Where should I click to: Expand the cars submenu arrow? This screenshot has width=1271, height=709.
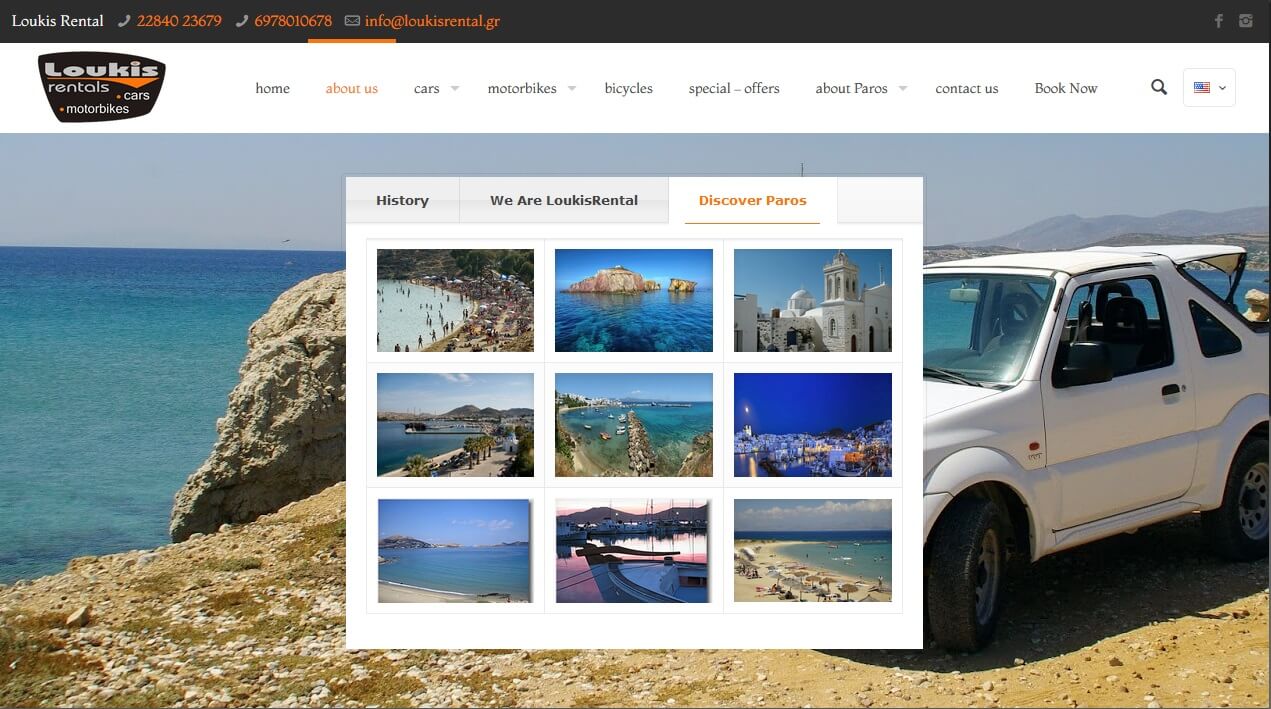click(454, 88)
